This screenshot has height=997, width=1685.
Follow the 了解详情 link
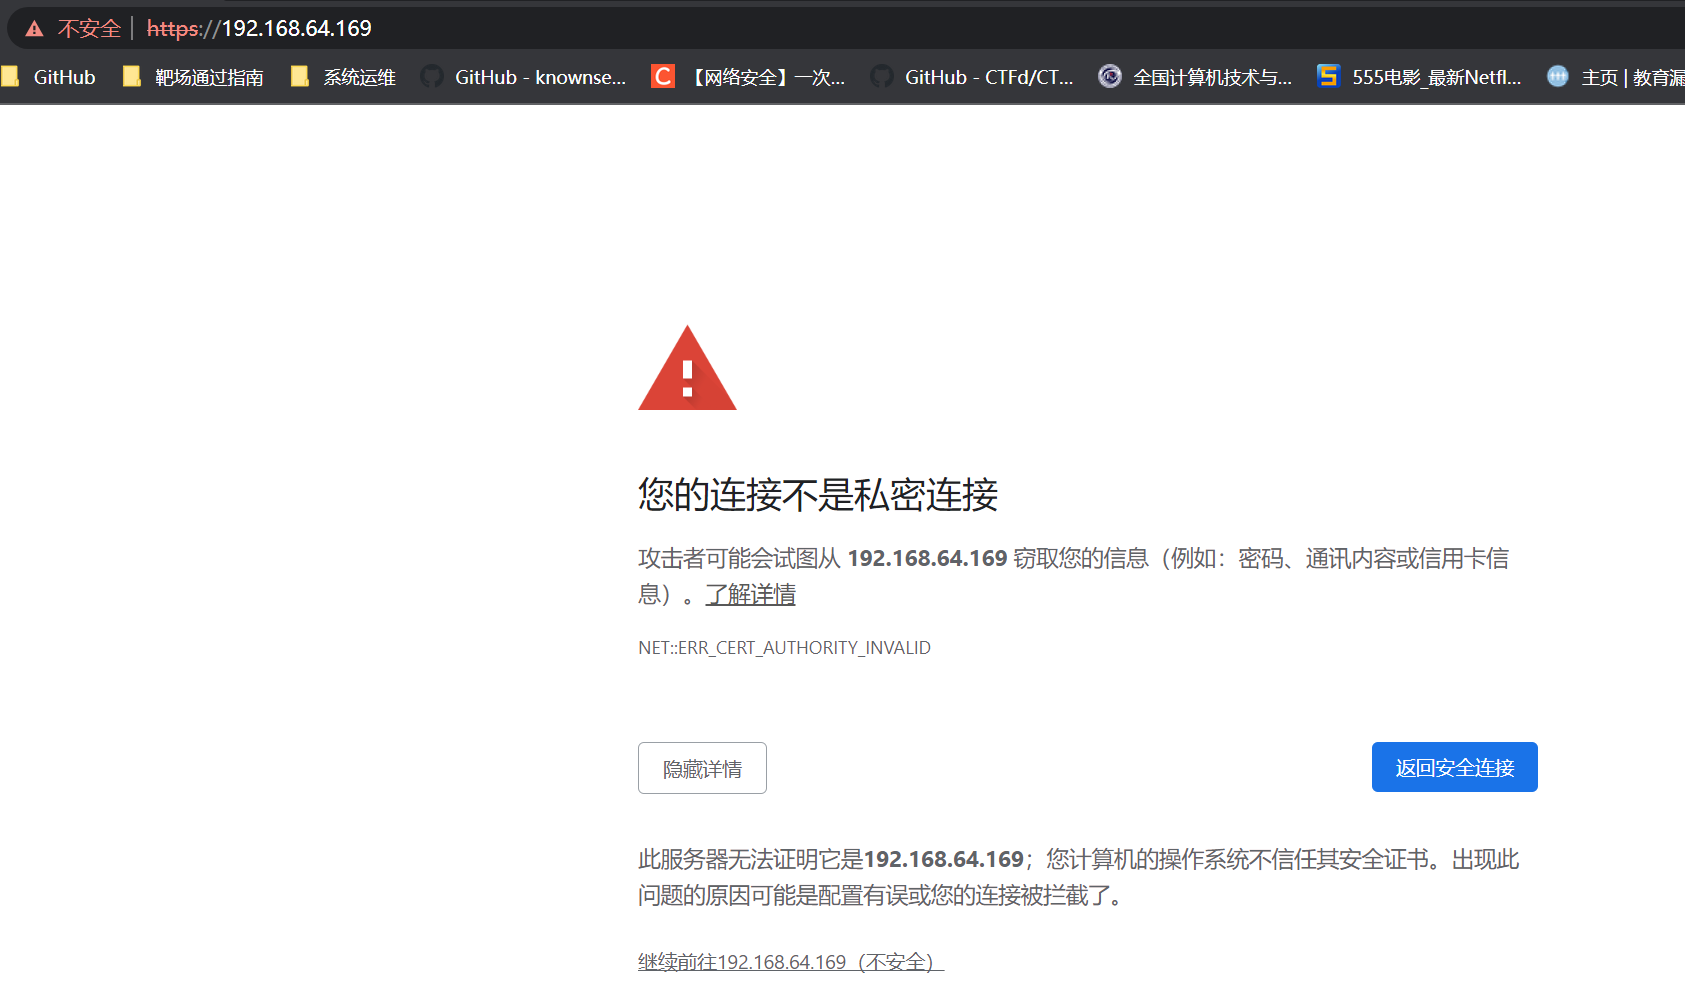point(750,595)
